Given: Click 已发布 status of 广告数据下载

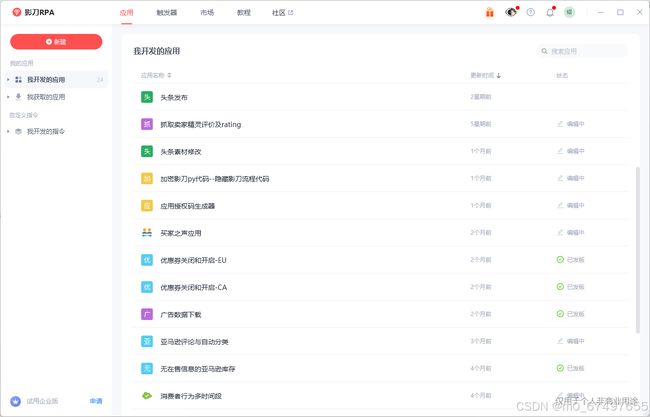Looking at the screenshot, I should 570,314.
